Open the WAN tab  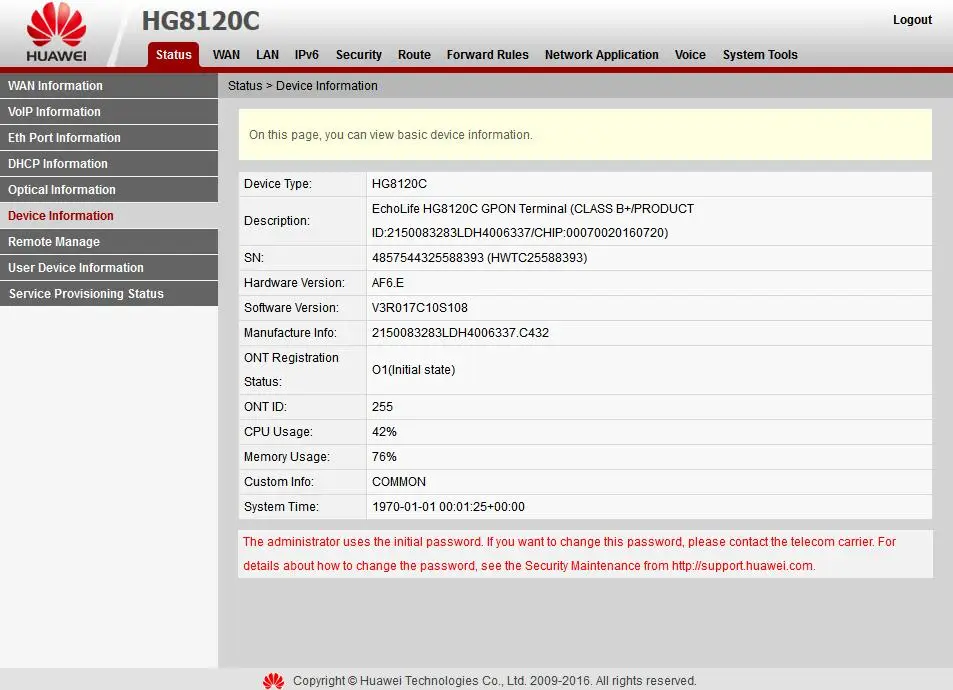tap(226, 55)
